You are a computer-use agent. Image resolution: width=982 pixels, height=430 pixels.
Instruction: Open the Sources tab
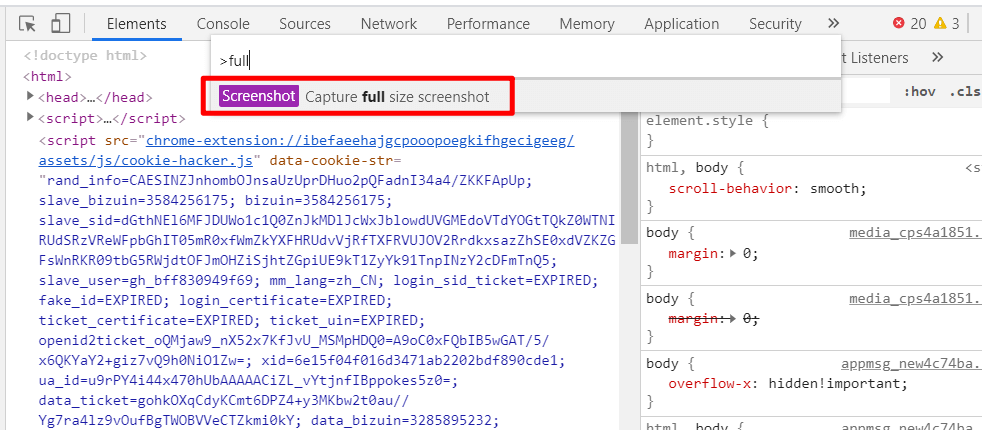click(305, 24)
